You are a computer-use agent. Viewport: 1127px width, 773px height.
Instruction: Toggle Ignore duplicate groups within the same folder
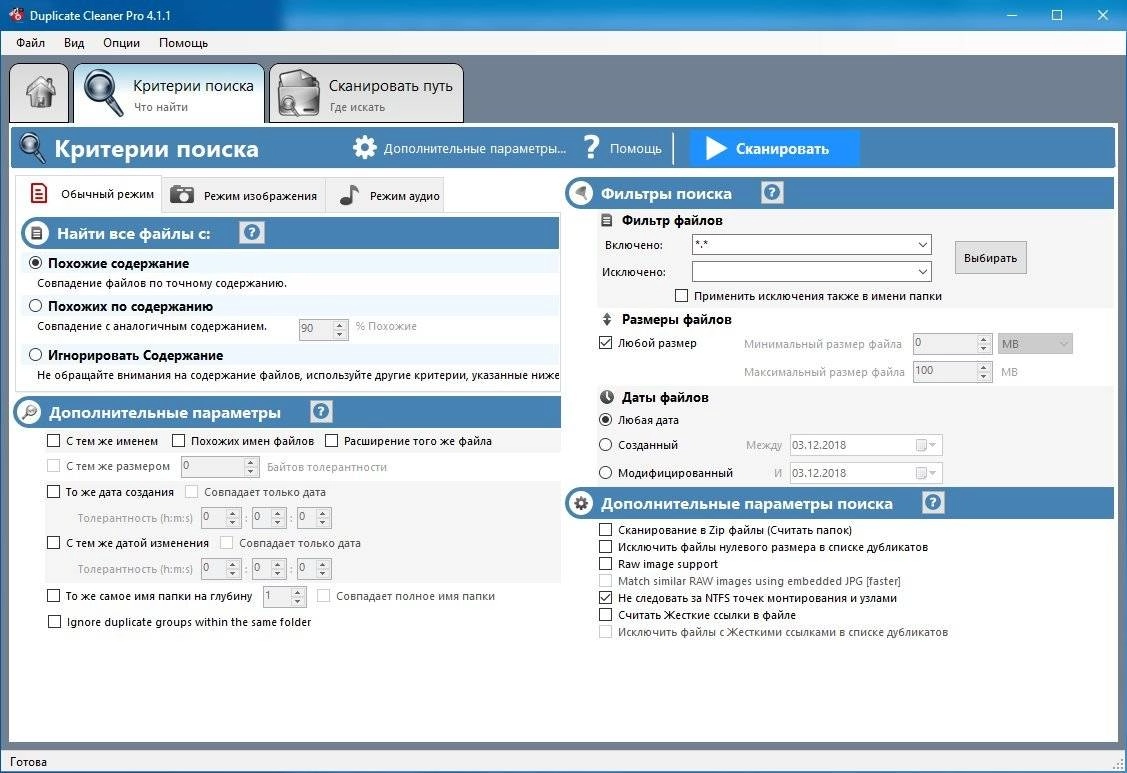point(54,621)
